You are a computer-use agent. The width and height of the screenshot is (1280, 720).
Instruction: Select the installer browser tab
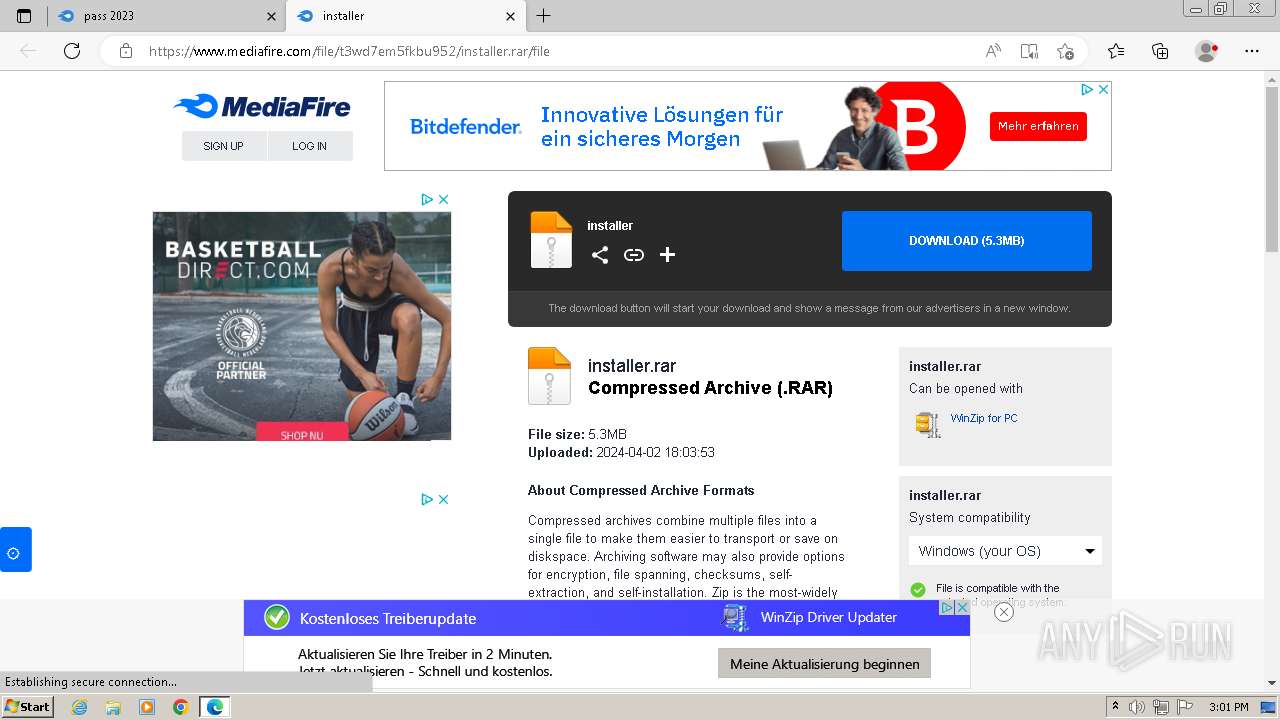point(405,16)
